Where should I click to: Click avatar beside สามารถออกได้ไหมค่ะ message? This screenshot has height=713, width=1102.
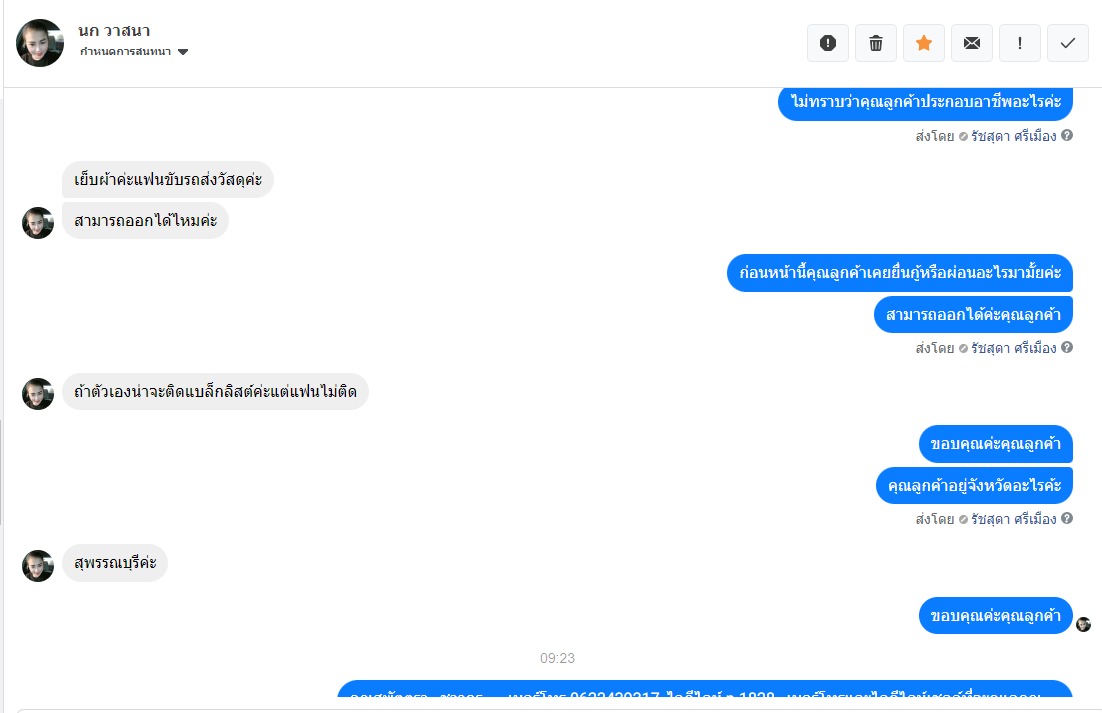pos(38,223)
